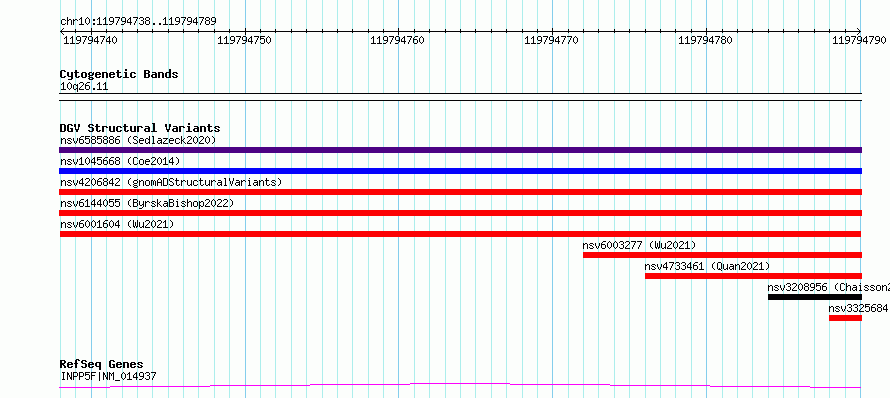
Task: Click the 10q26.11 cytogenetic band bar
Action: pos(460,97)
